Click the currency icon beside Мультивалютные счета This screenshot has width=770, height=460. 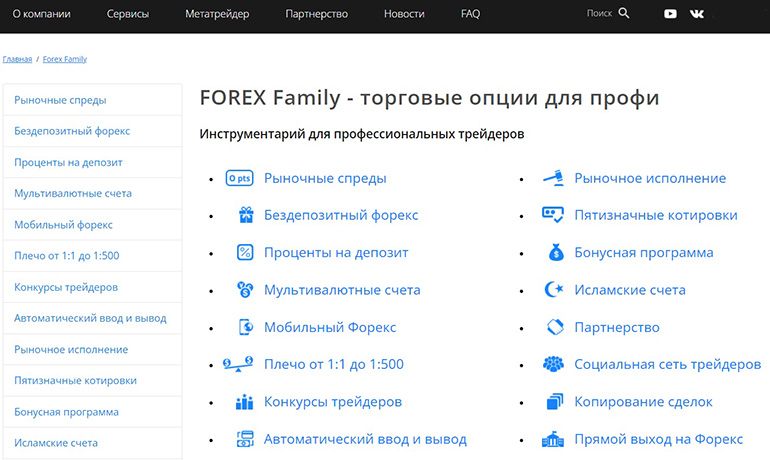pyautogui.click(x=245, y=290)
